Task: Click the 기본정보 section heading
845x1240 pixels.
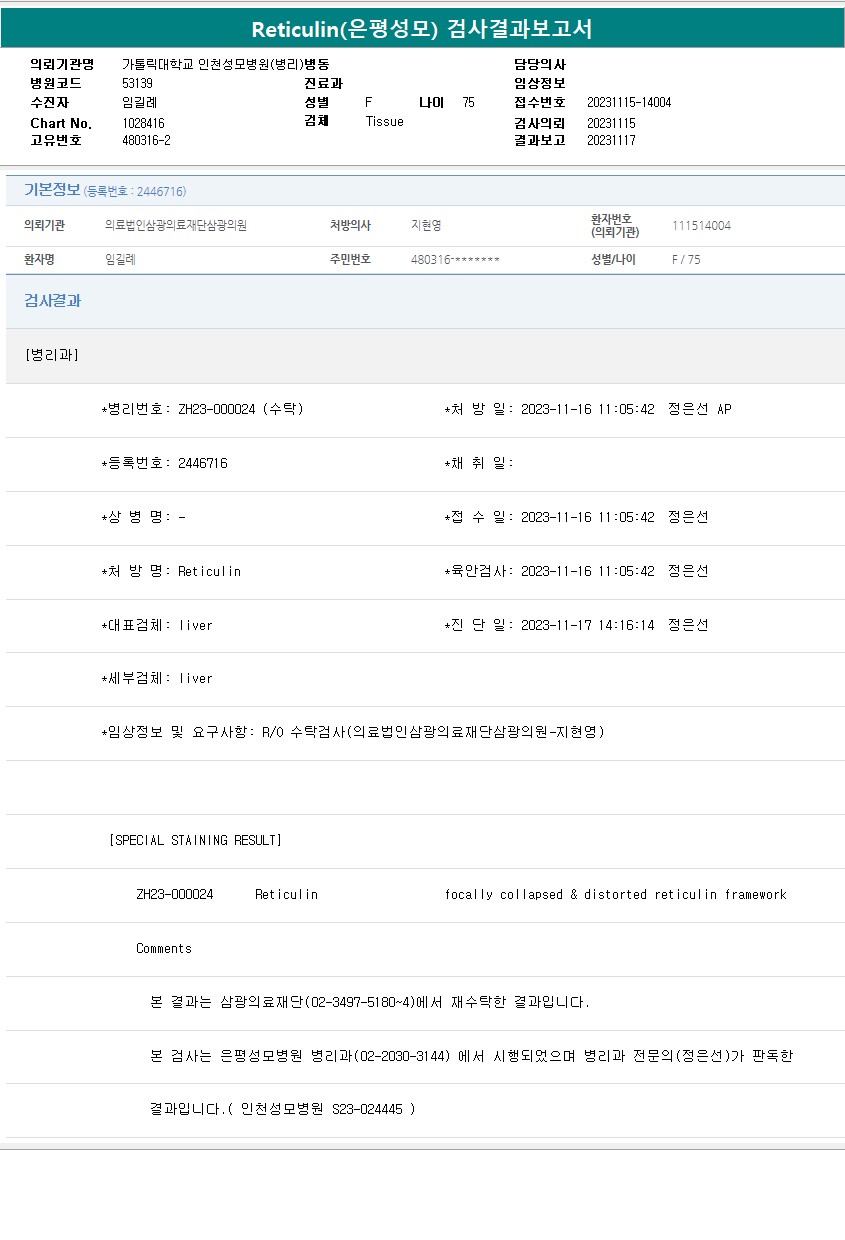Action: coord(52,190)
